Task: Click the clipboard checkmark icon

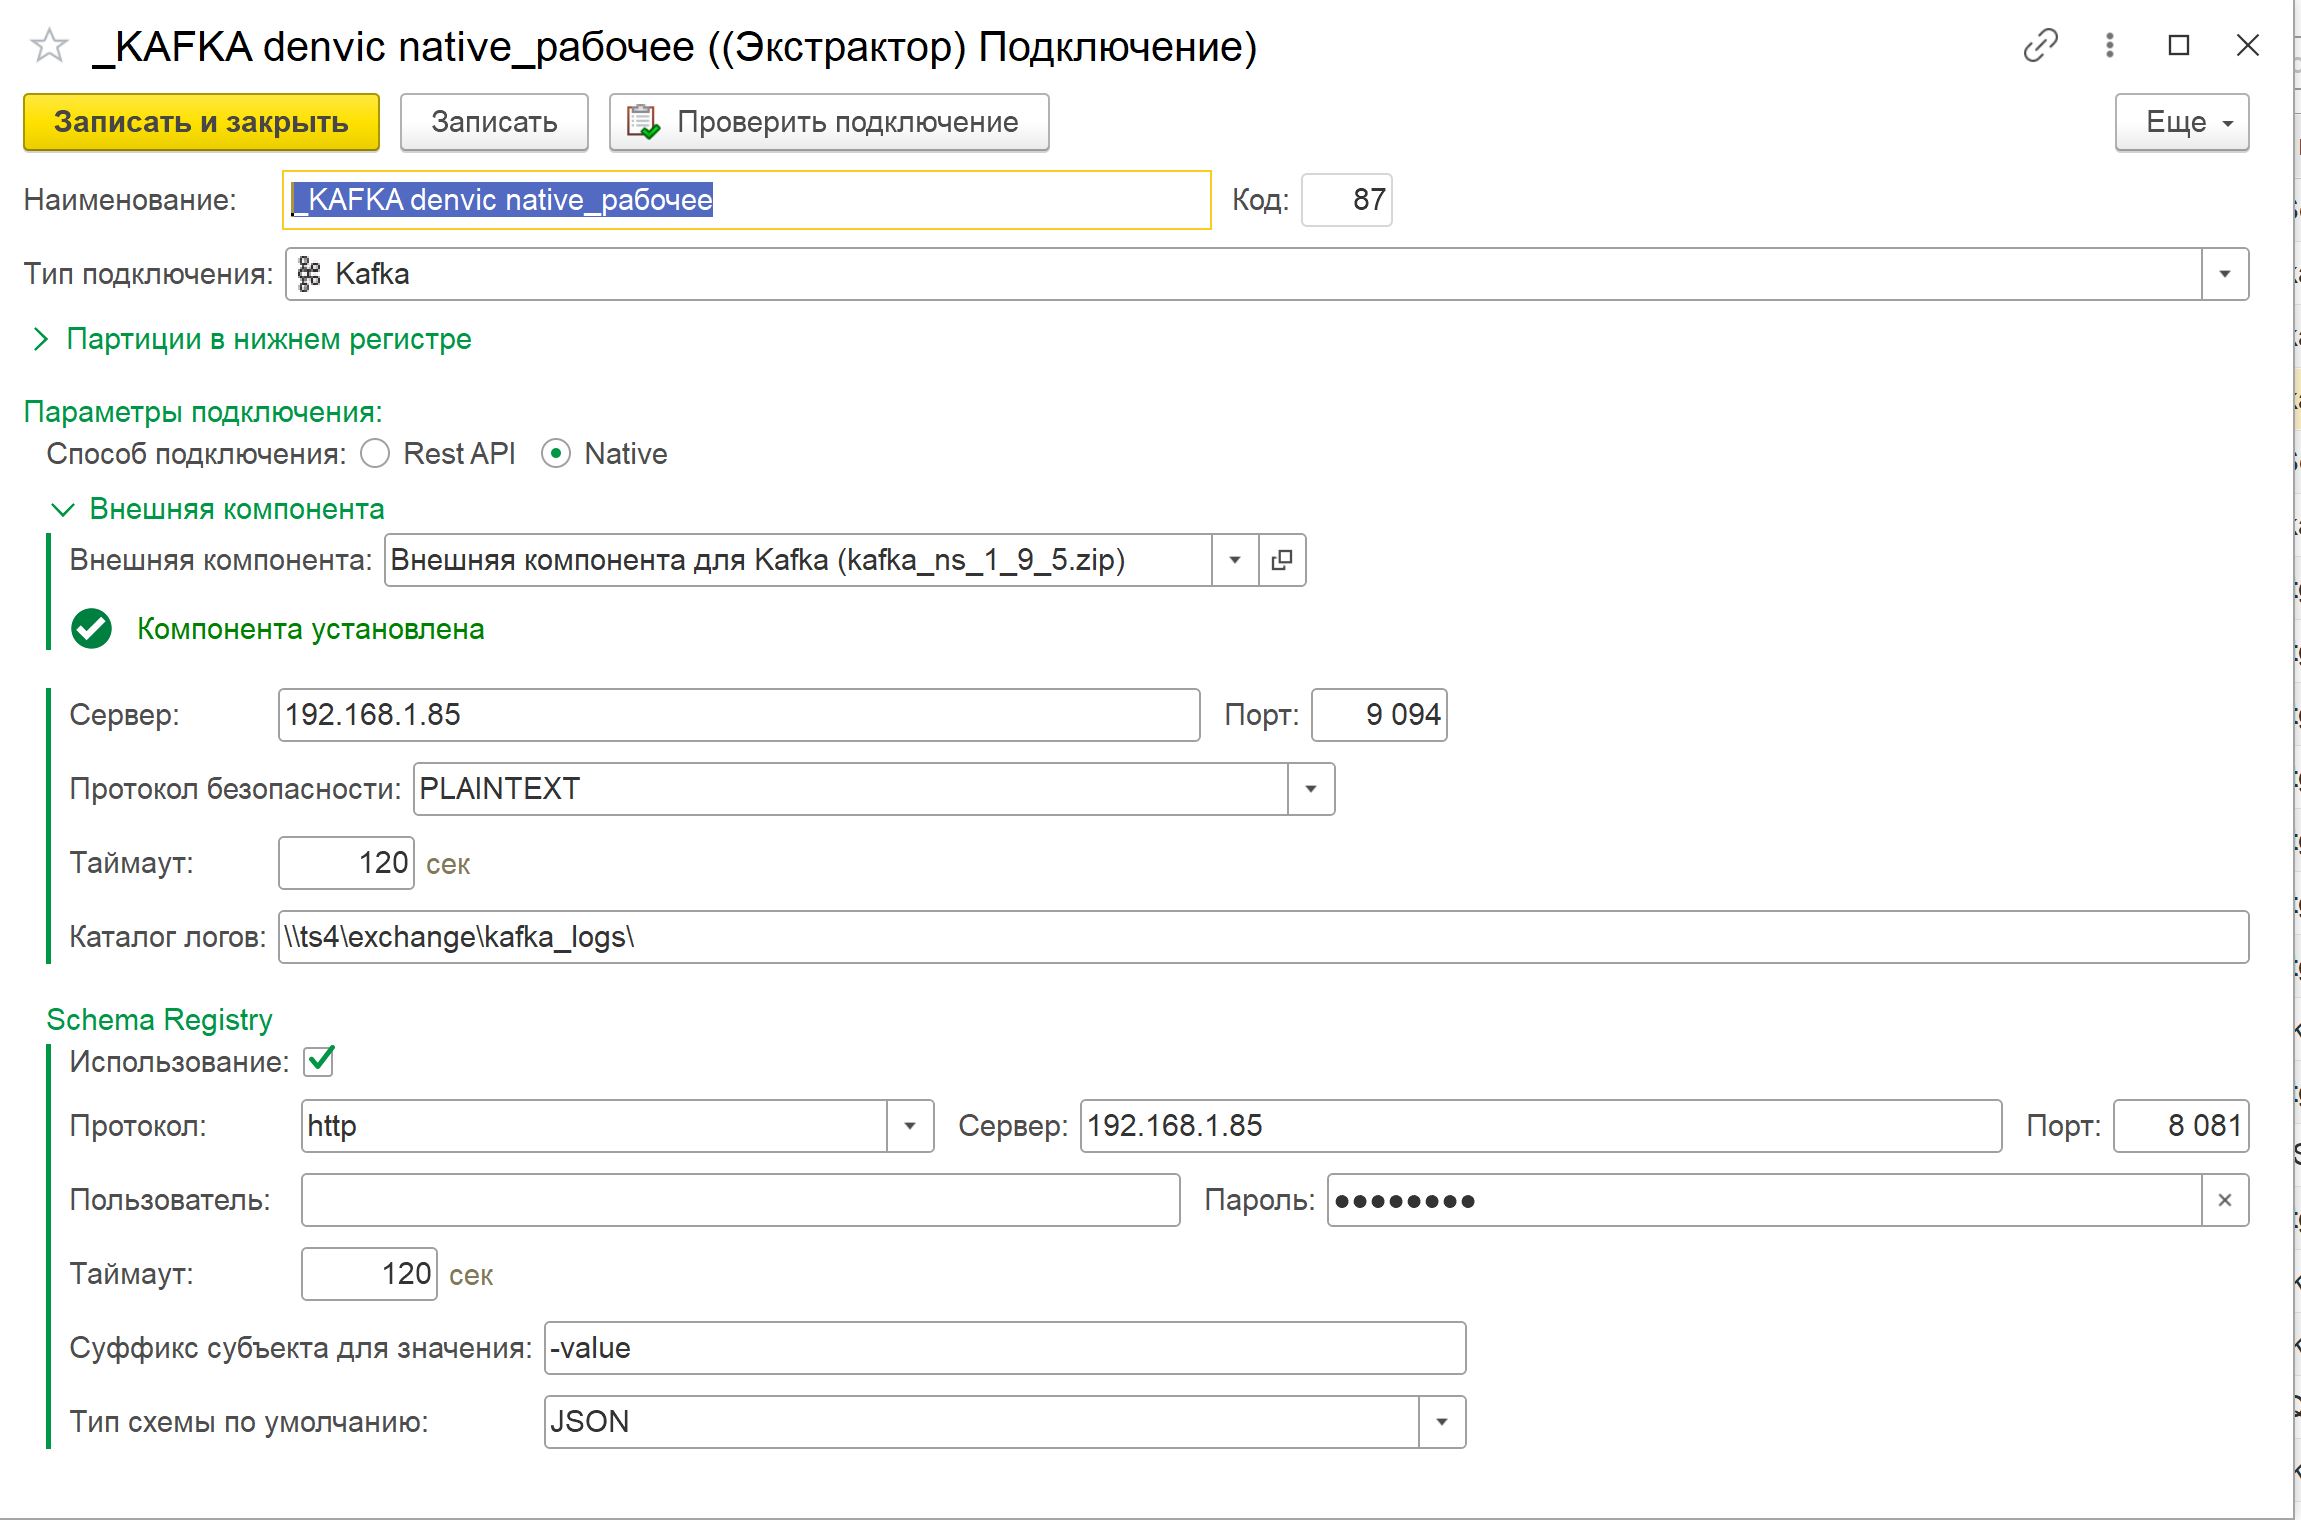Action: pos(643,122)
